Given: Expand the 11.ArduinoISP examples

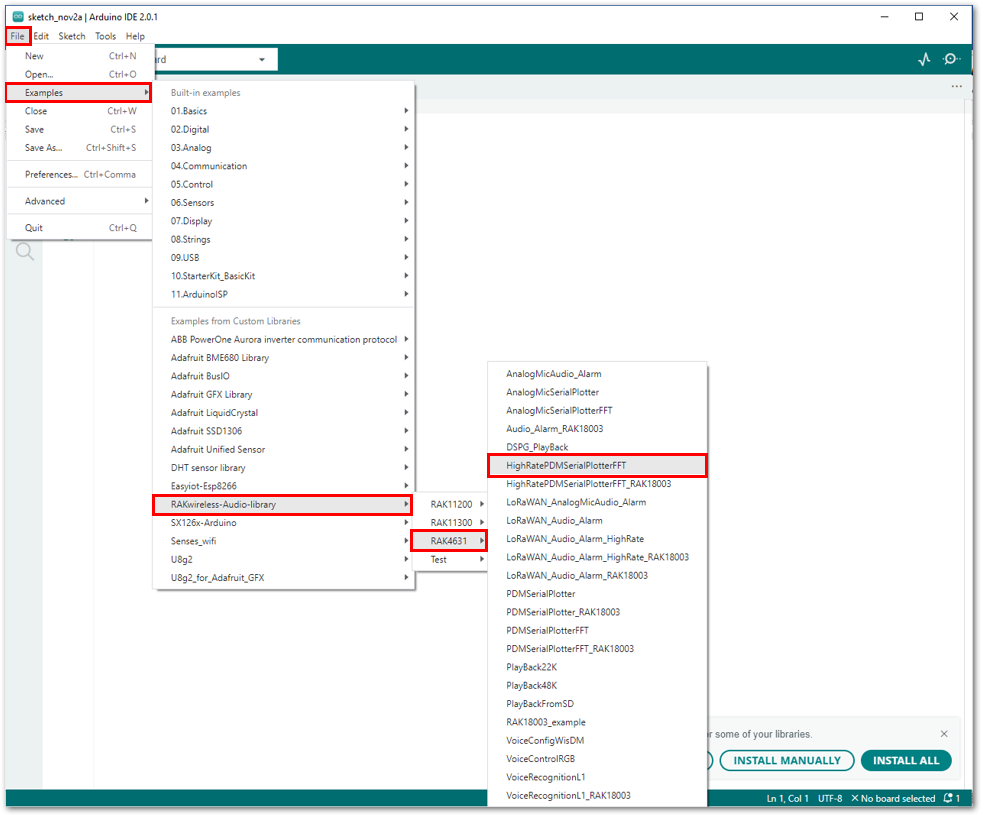Looking at the screenshot, I should tap(284, 294).
